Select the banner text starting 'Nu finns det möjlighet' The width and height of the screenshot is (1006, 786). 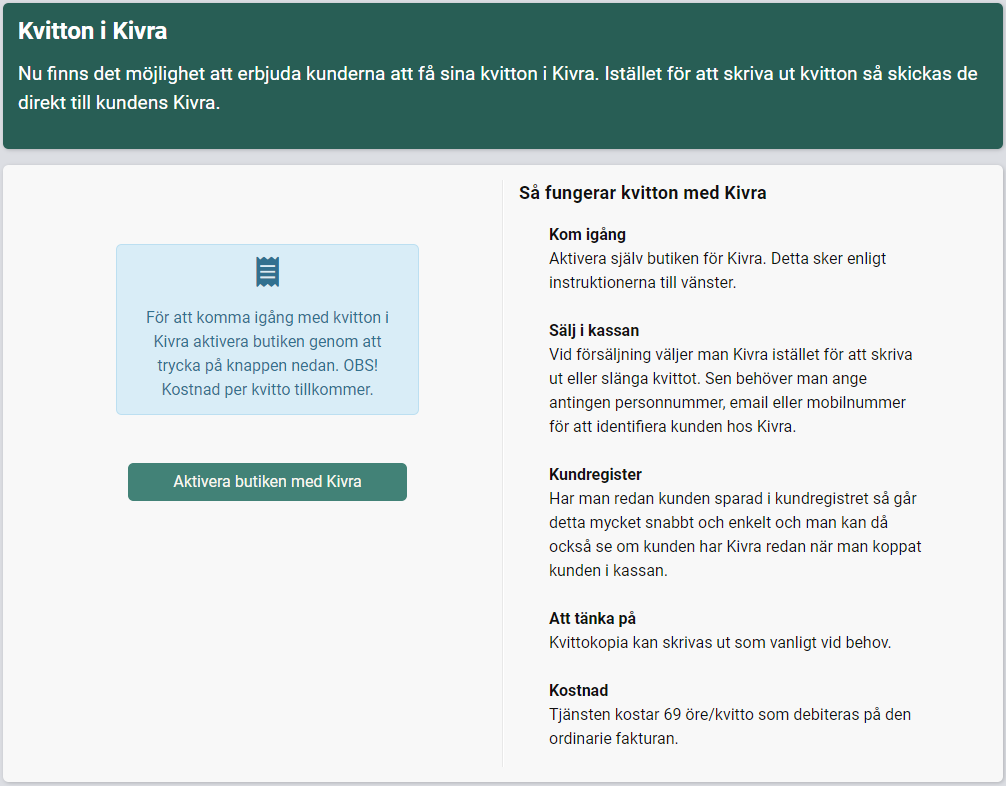coord(497,89)
